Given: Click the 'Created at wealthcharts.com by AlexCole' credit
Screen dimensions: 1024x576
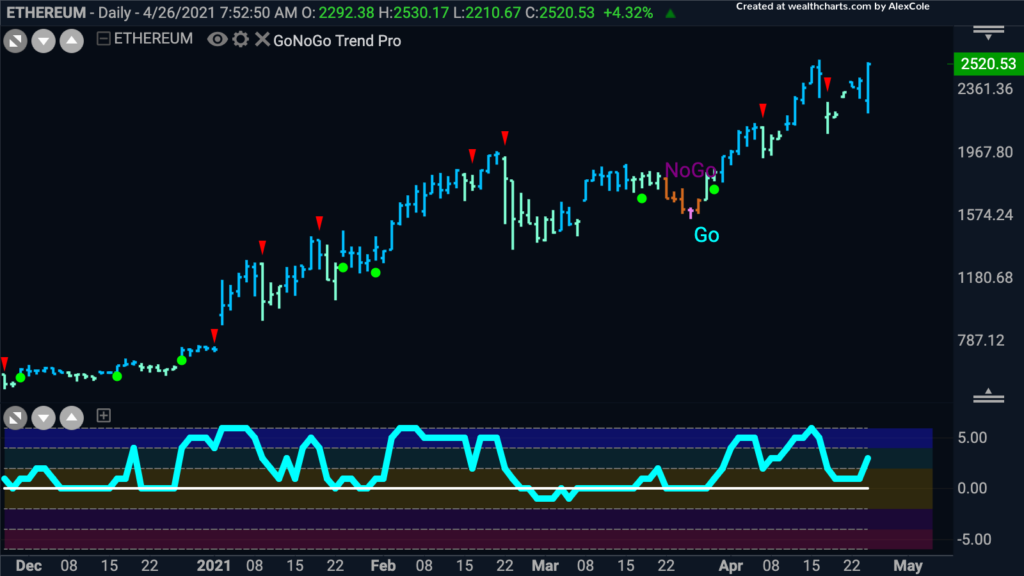Looking at the screenshot, I should coord(833,7).
